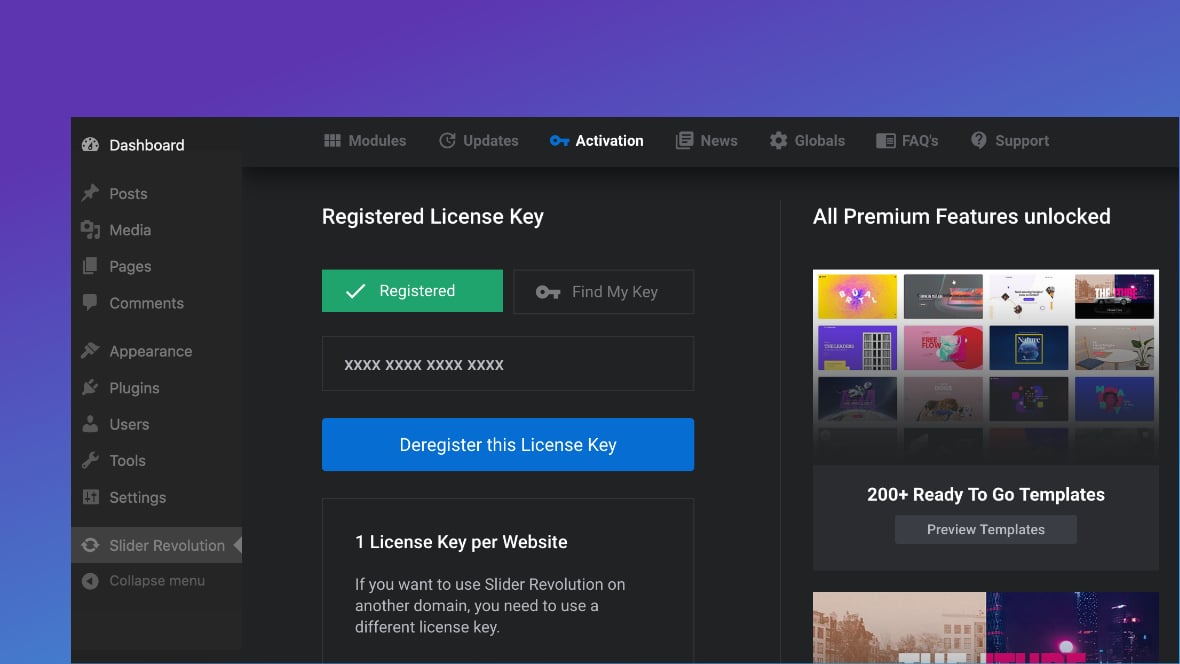Click the green Registered button
This screenshot has height=664, width=1180.
pyautogui.click(x=412, y=291)
